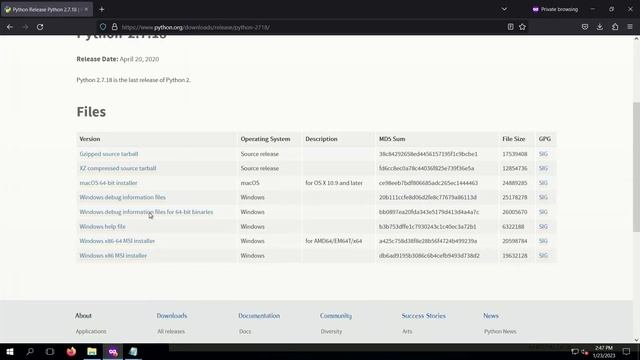Switch to Firefox private browsing taskbar icon
The width and height of the screenshot is (640, 360).
click(113, 351)
